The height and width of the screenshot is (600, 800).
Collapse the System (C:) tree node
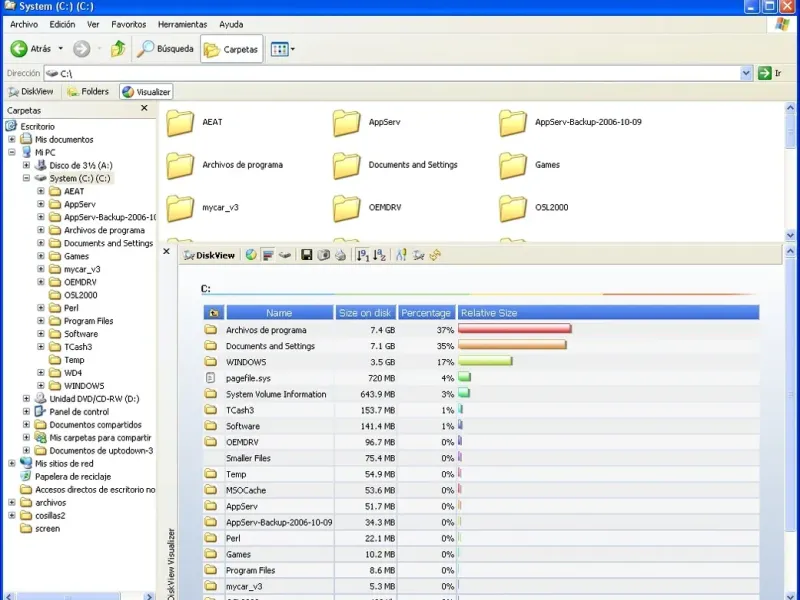click(x=27, y=178)
